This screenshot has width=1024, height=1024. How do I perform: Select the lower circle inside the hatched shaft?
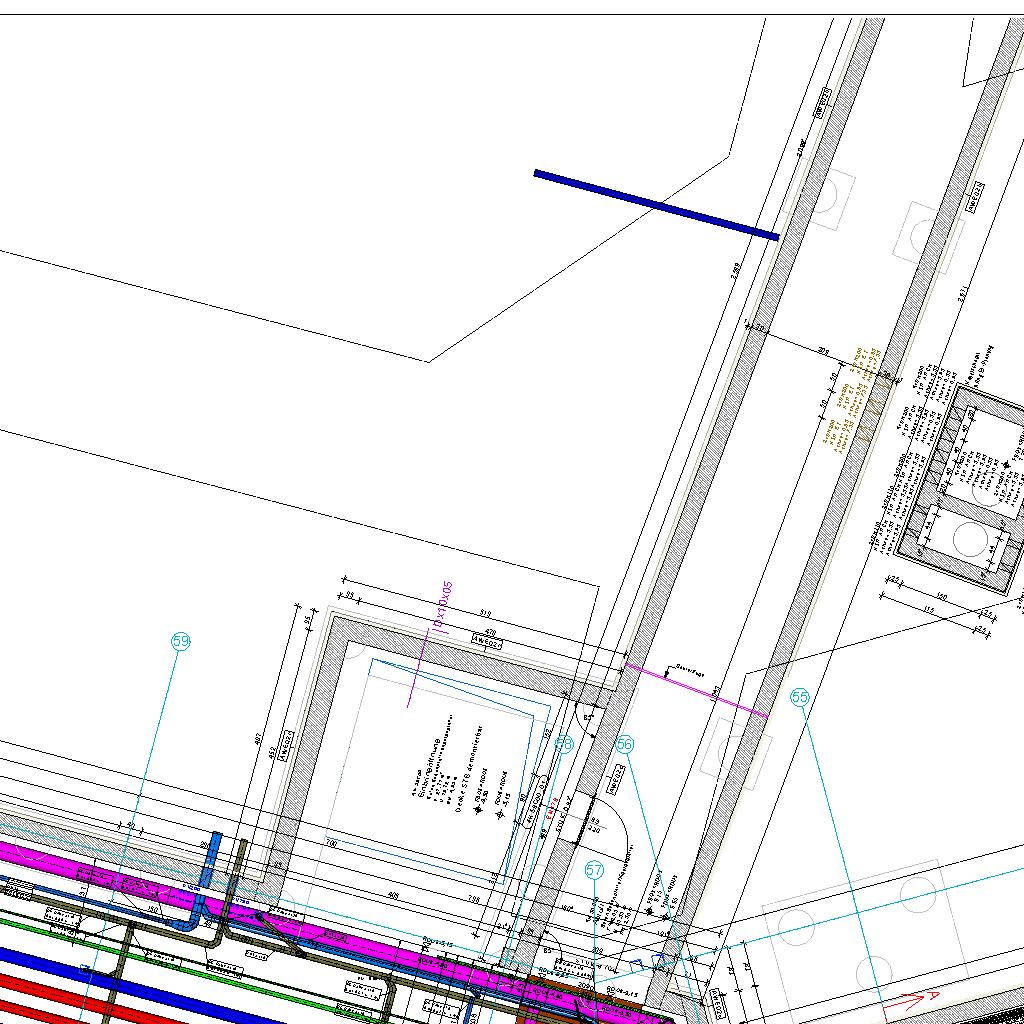coord(969,539)
